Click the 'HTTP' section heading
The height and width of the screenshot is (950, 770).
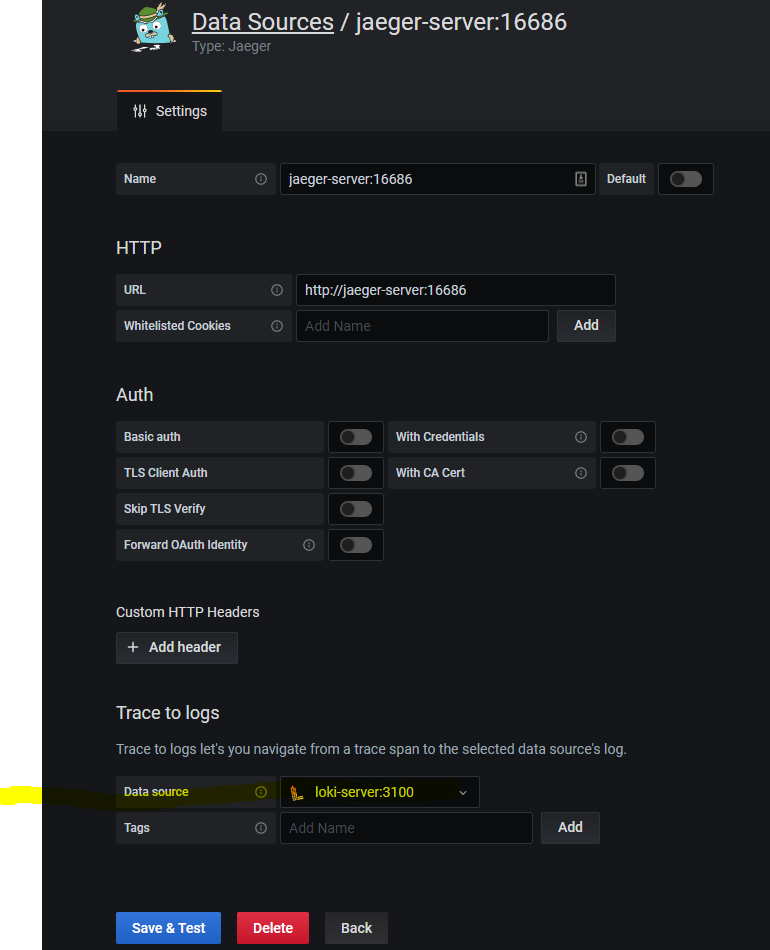(x=139, y=248)
